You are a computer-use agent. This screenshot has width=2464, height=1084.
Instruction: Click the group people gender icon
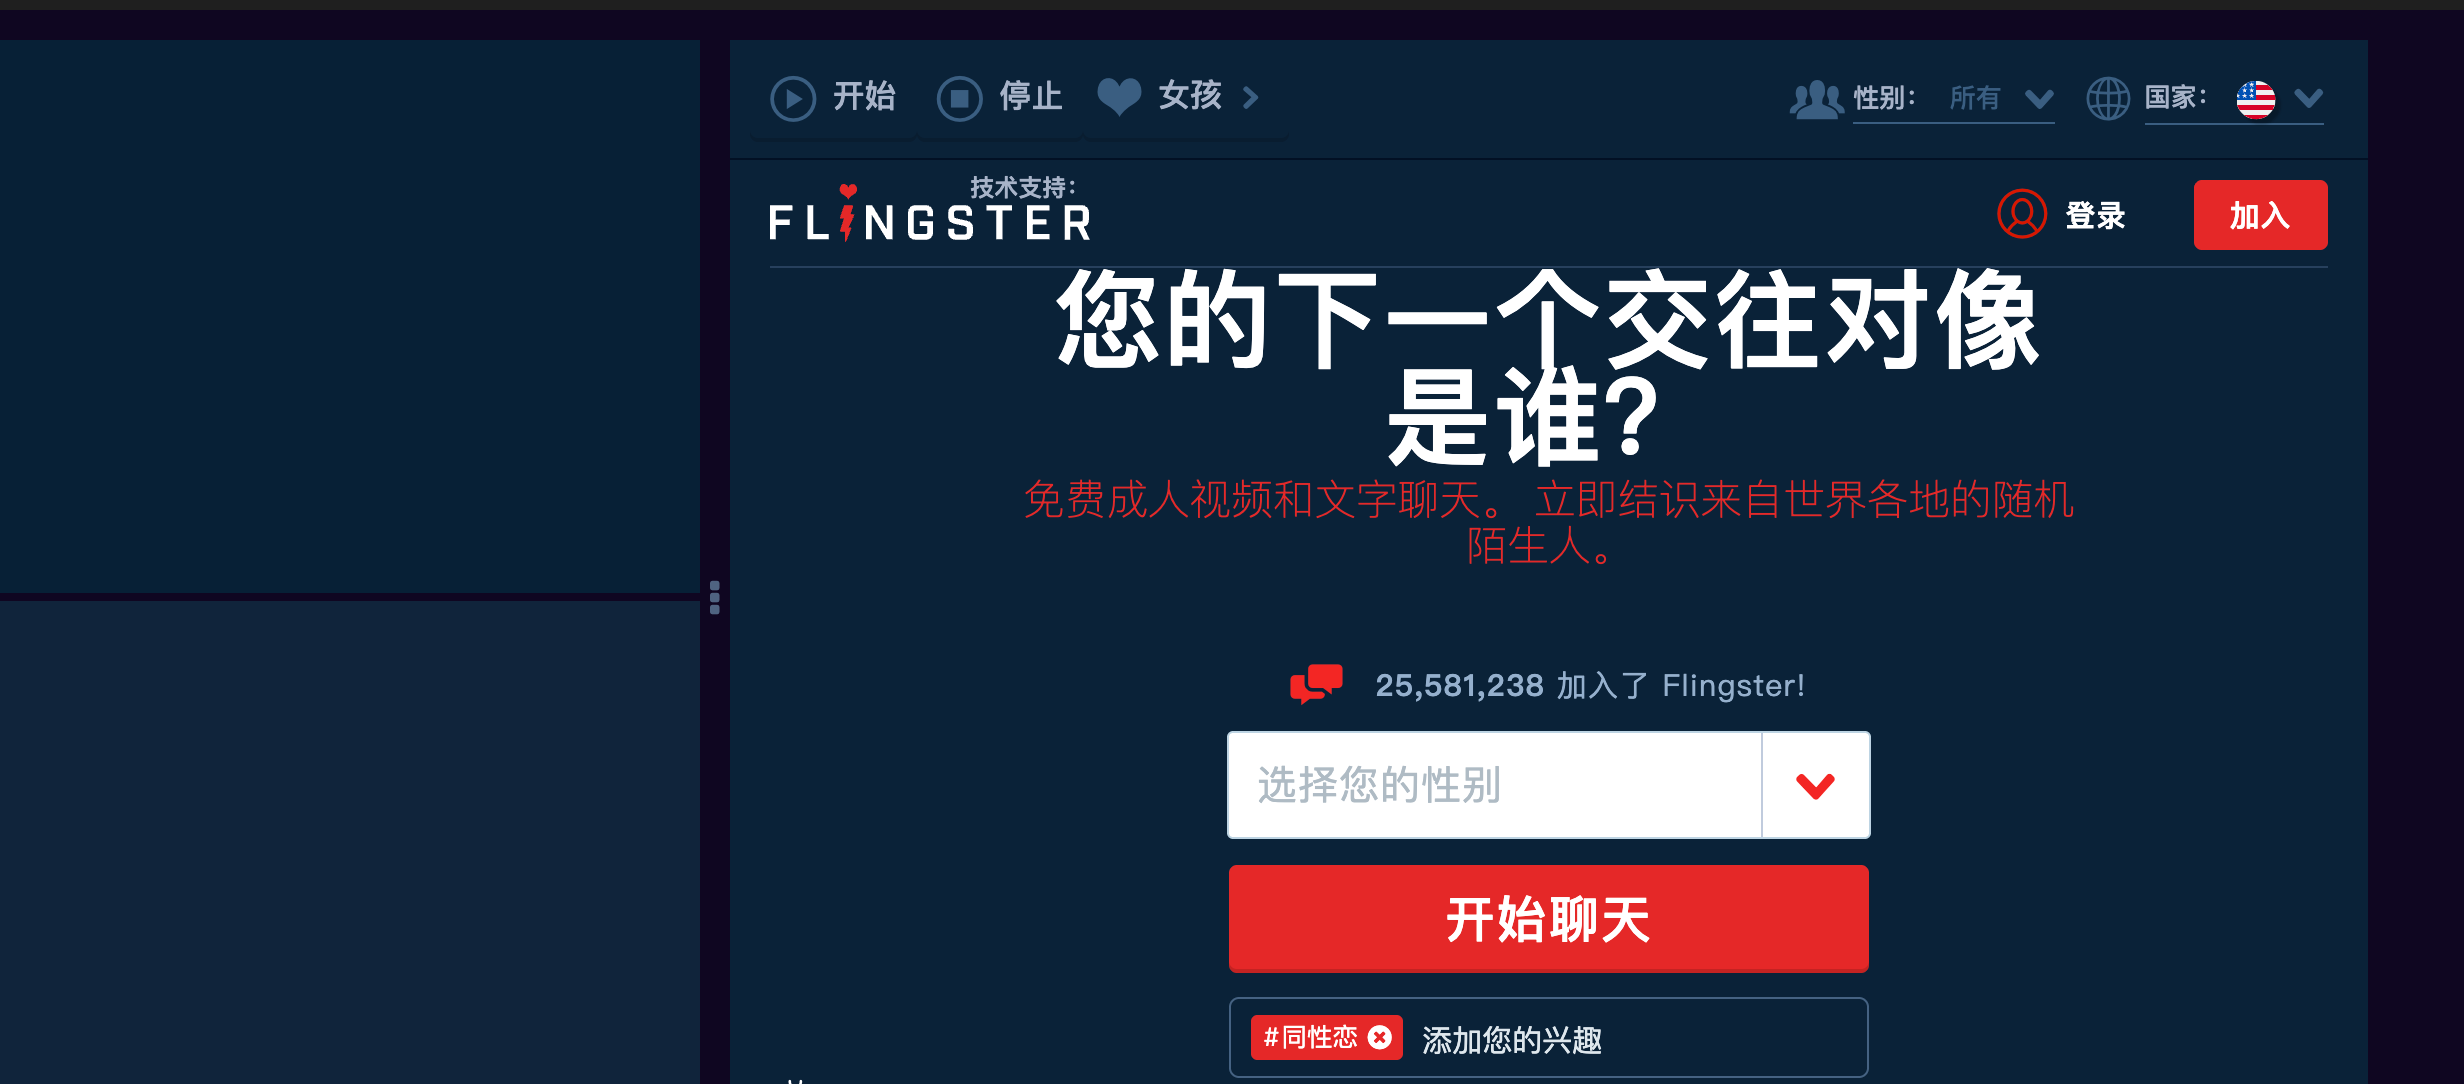[1816, 99]
